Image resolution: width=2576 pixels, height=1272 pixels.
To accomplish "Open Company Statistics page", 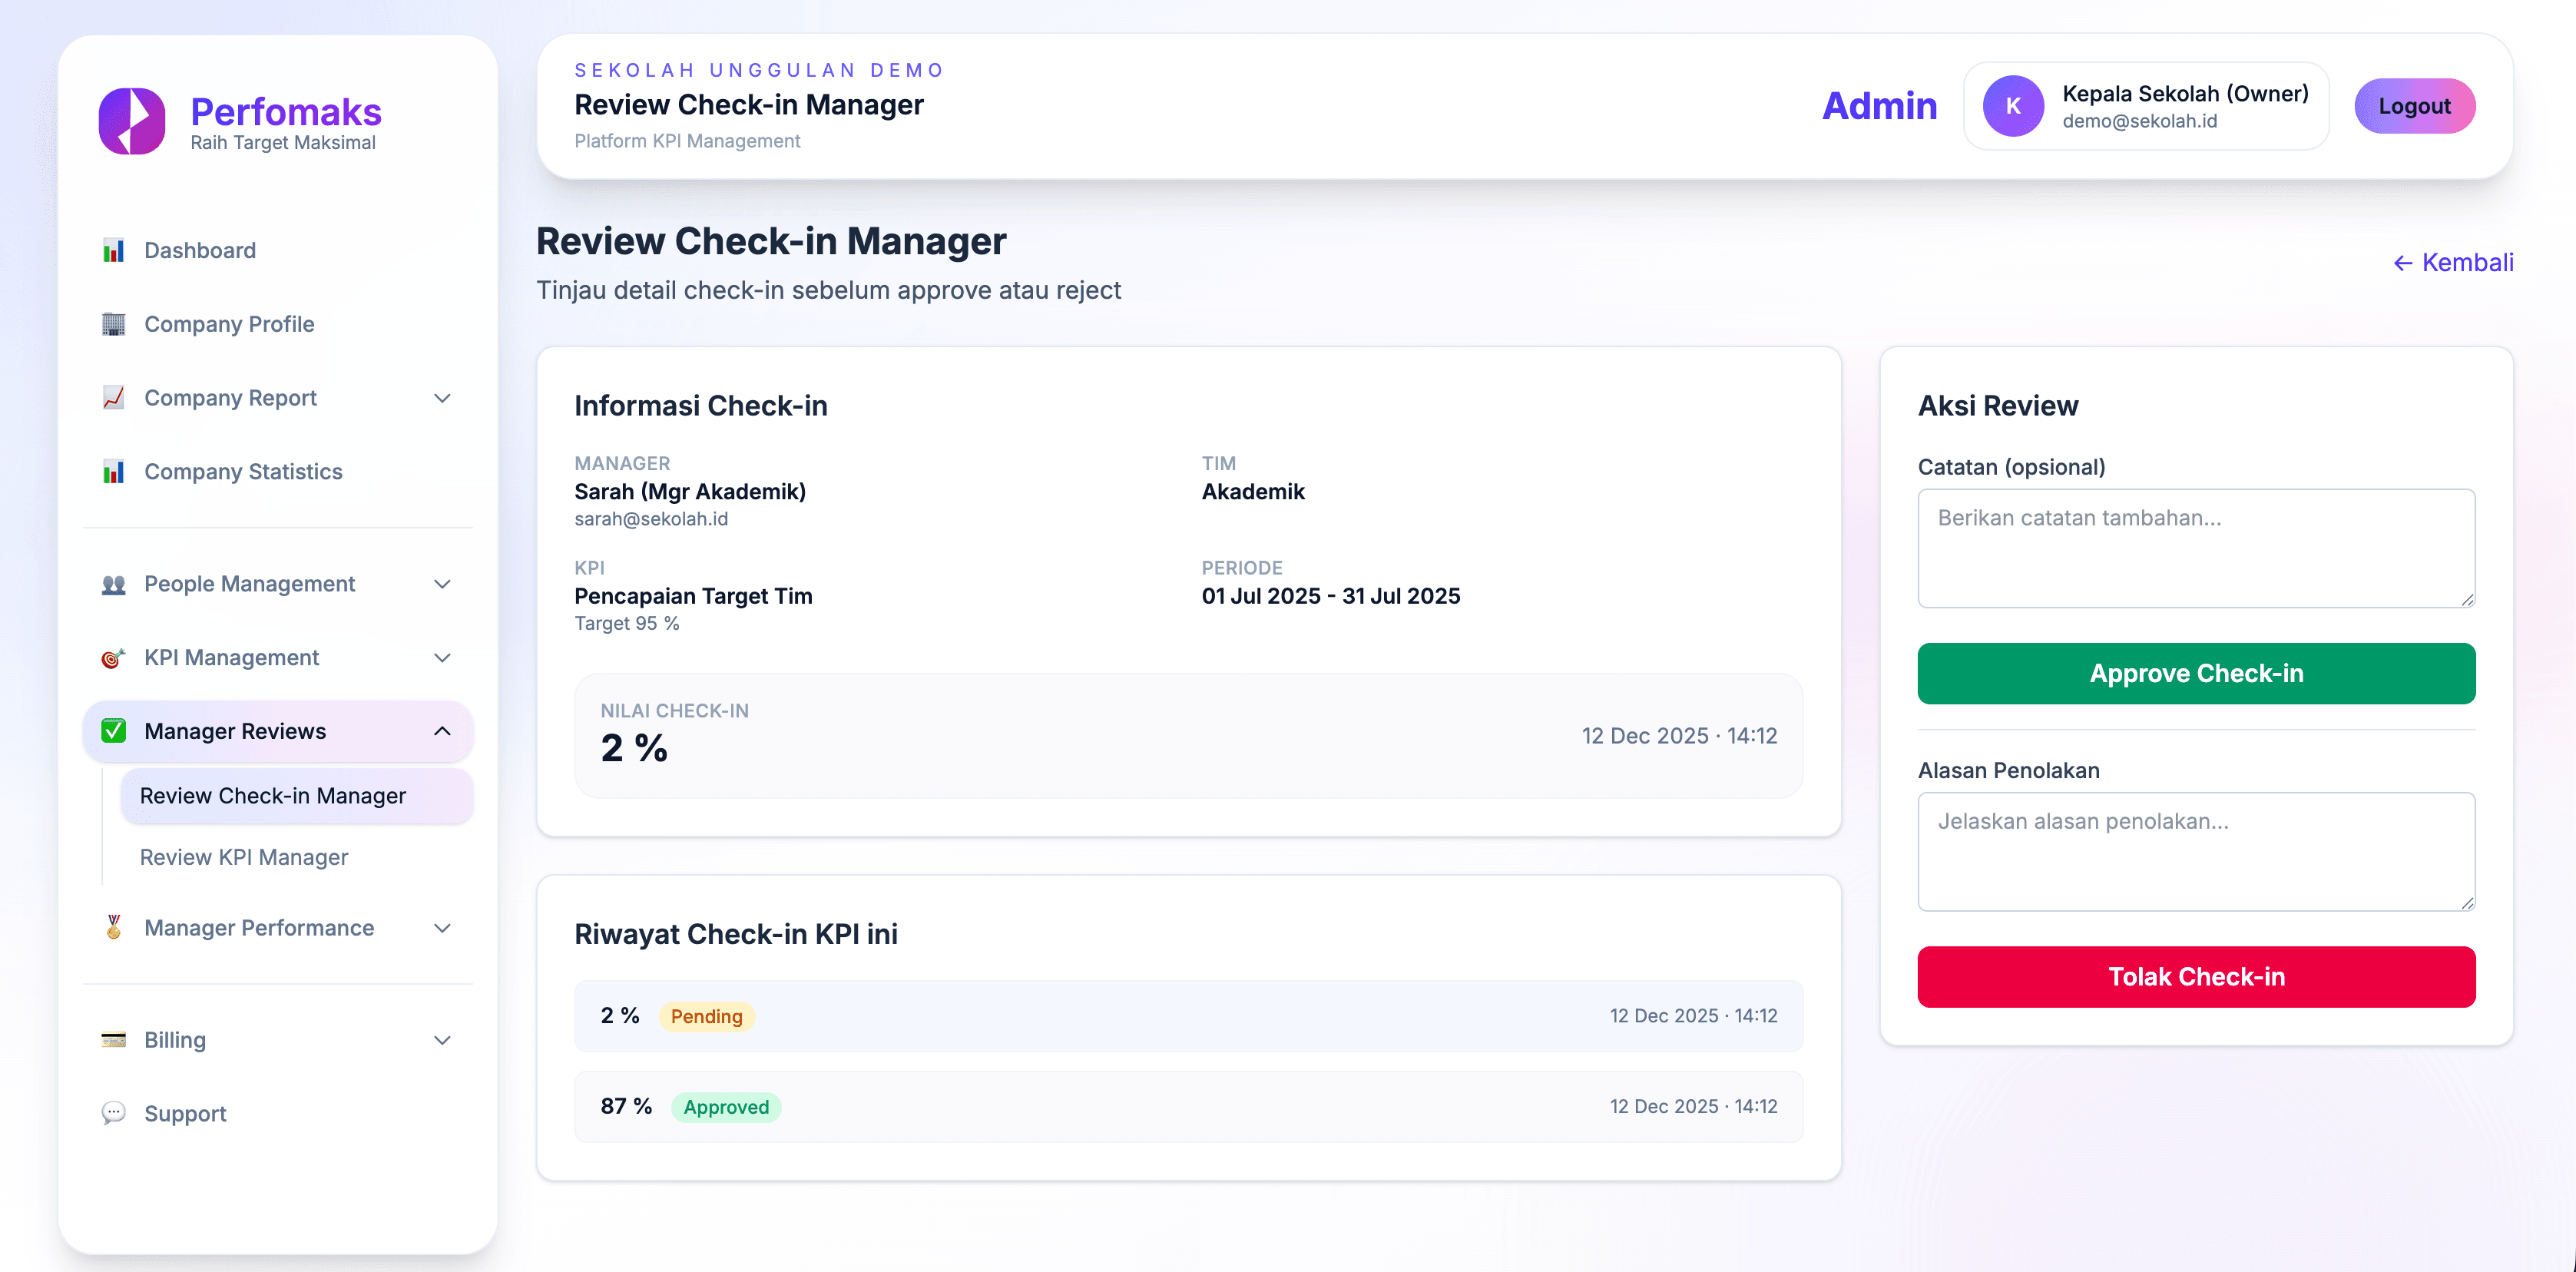I will pos(242,471).
